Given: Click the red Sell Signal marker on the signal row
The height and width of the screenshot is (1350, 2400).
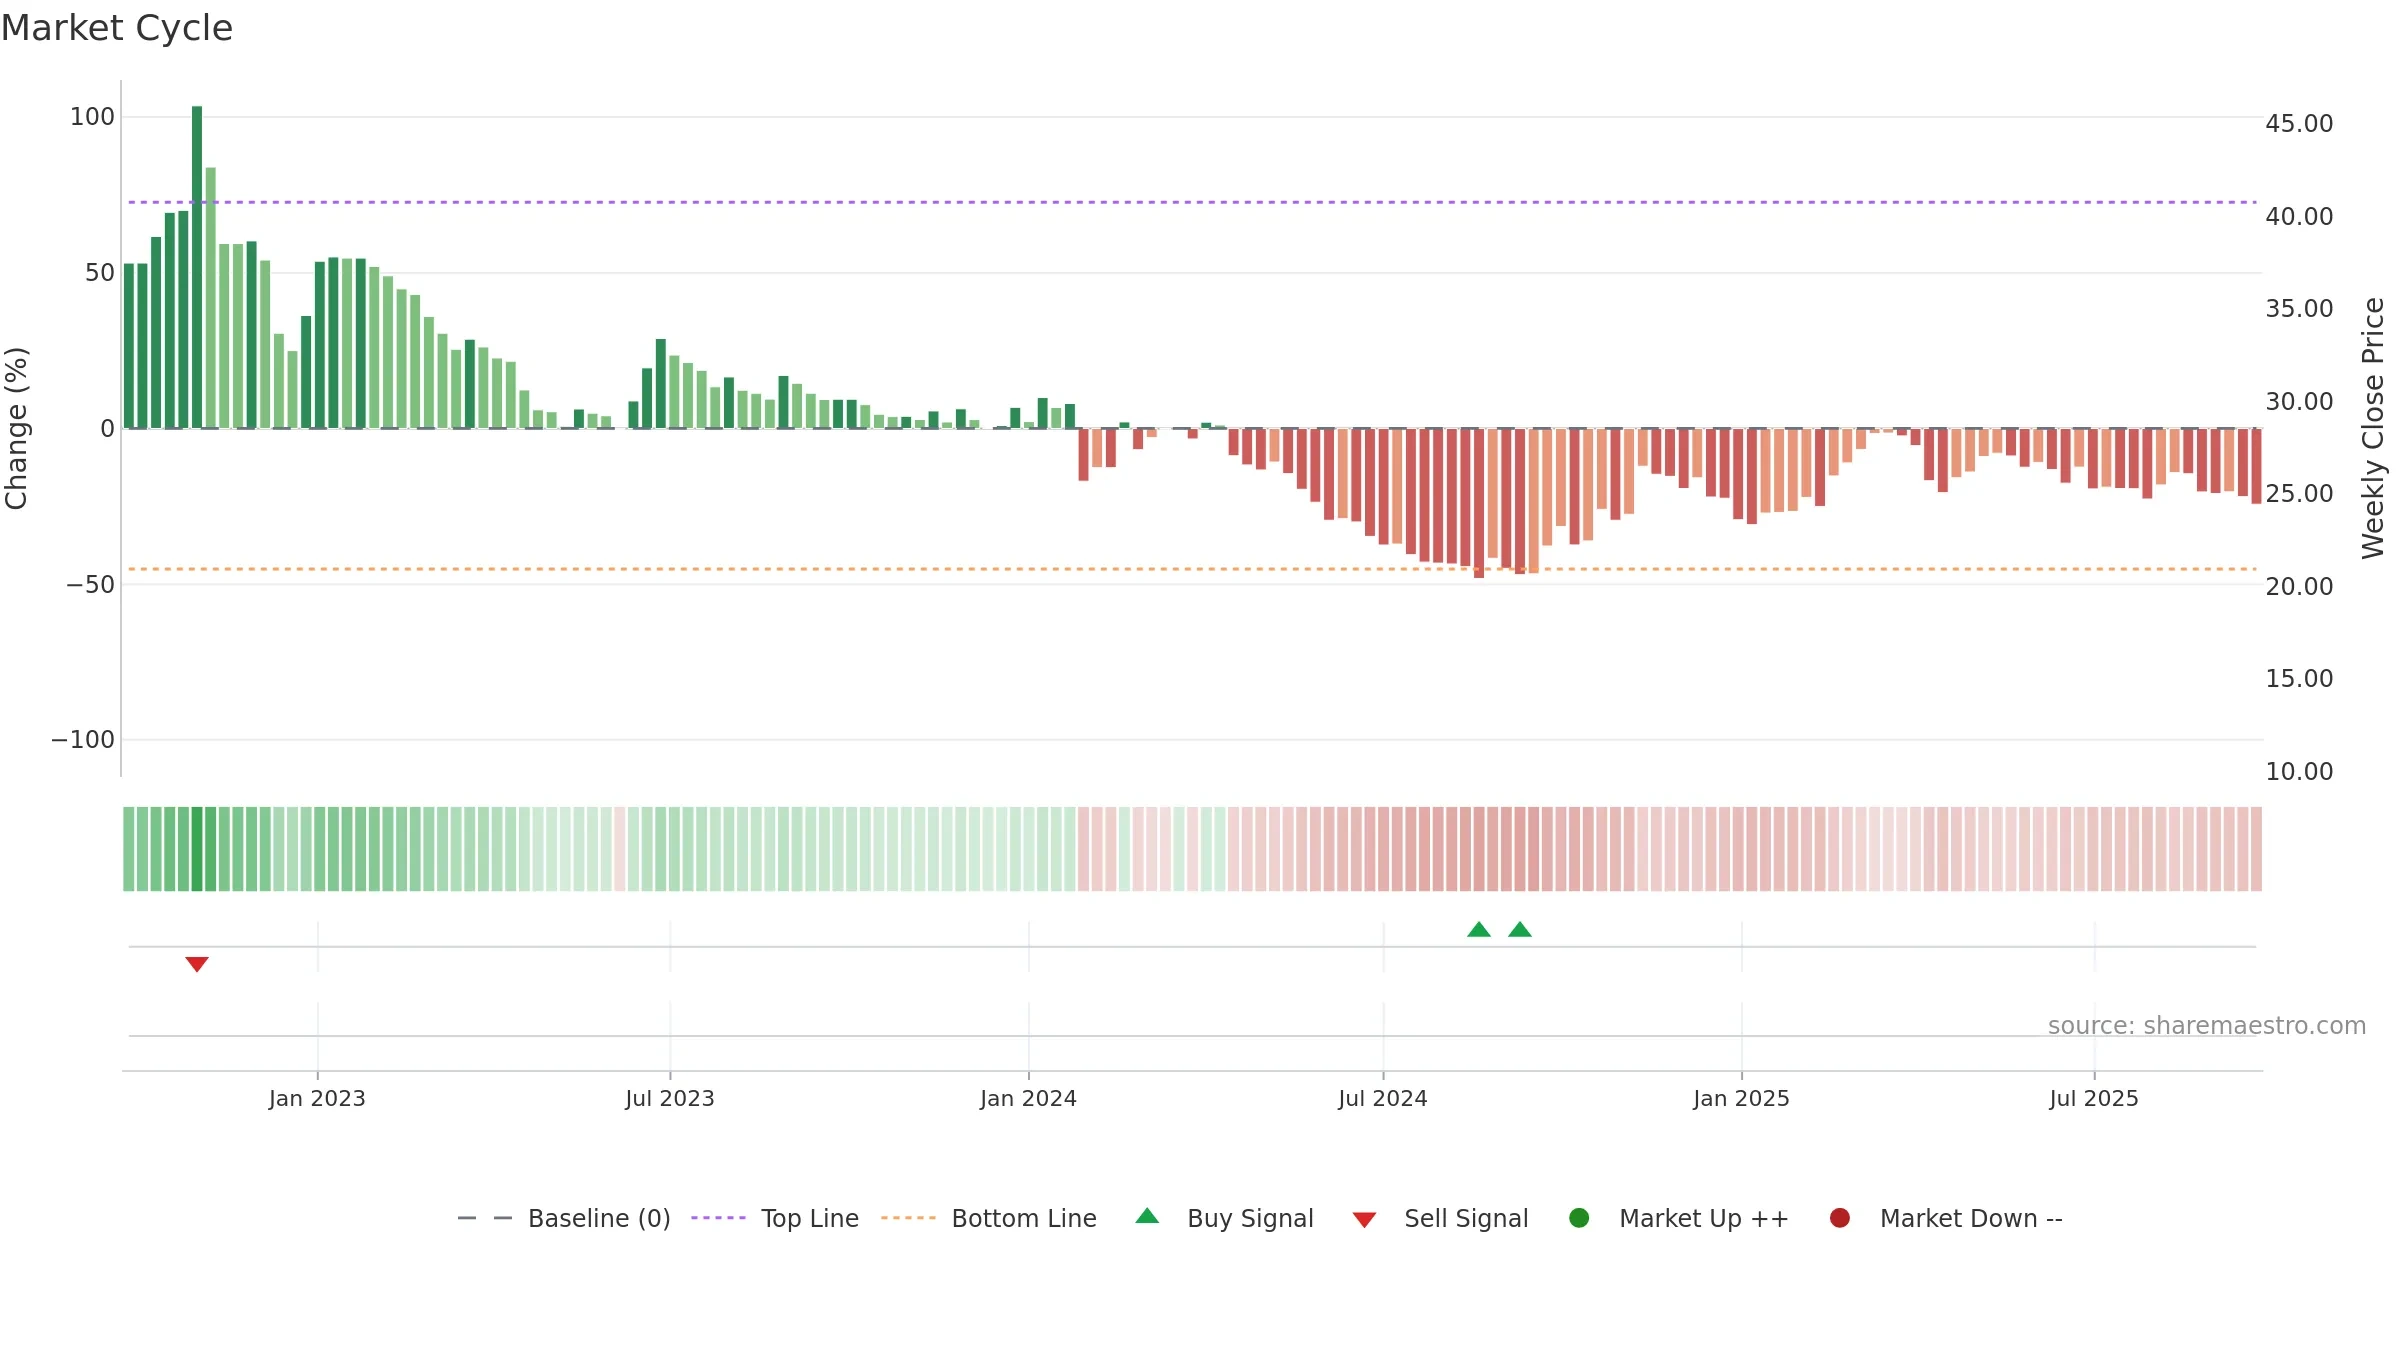Looking at the screenshot, I should point(197,964).
